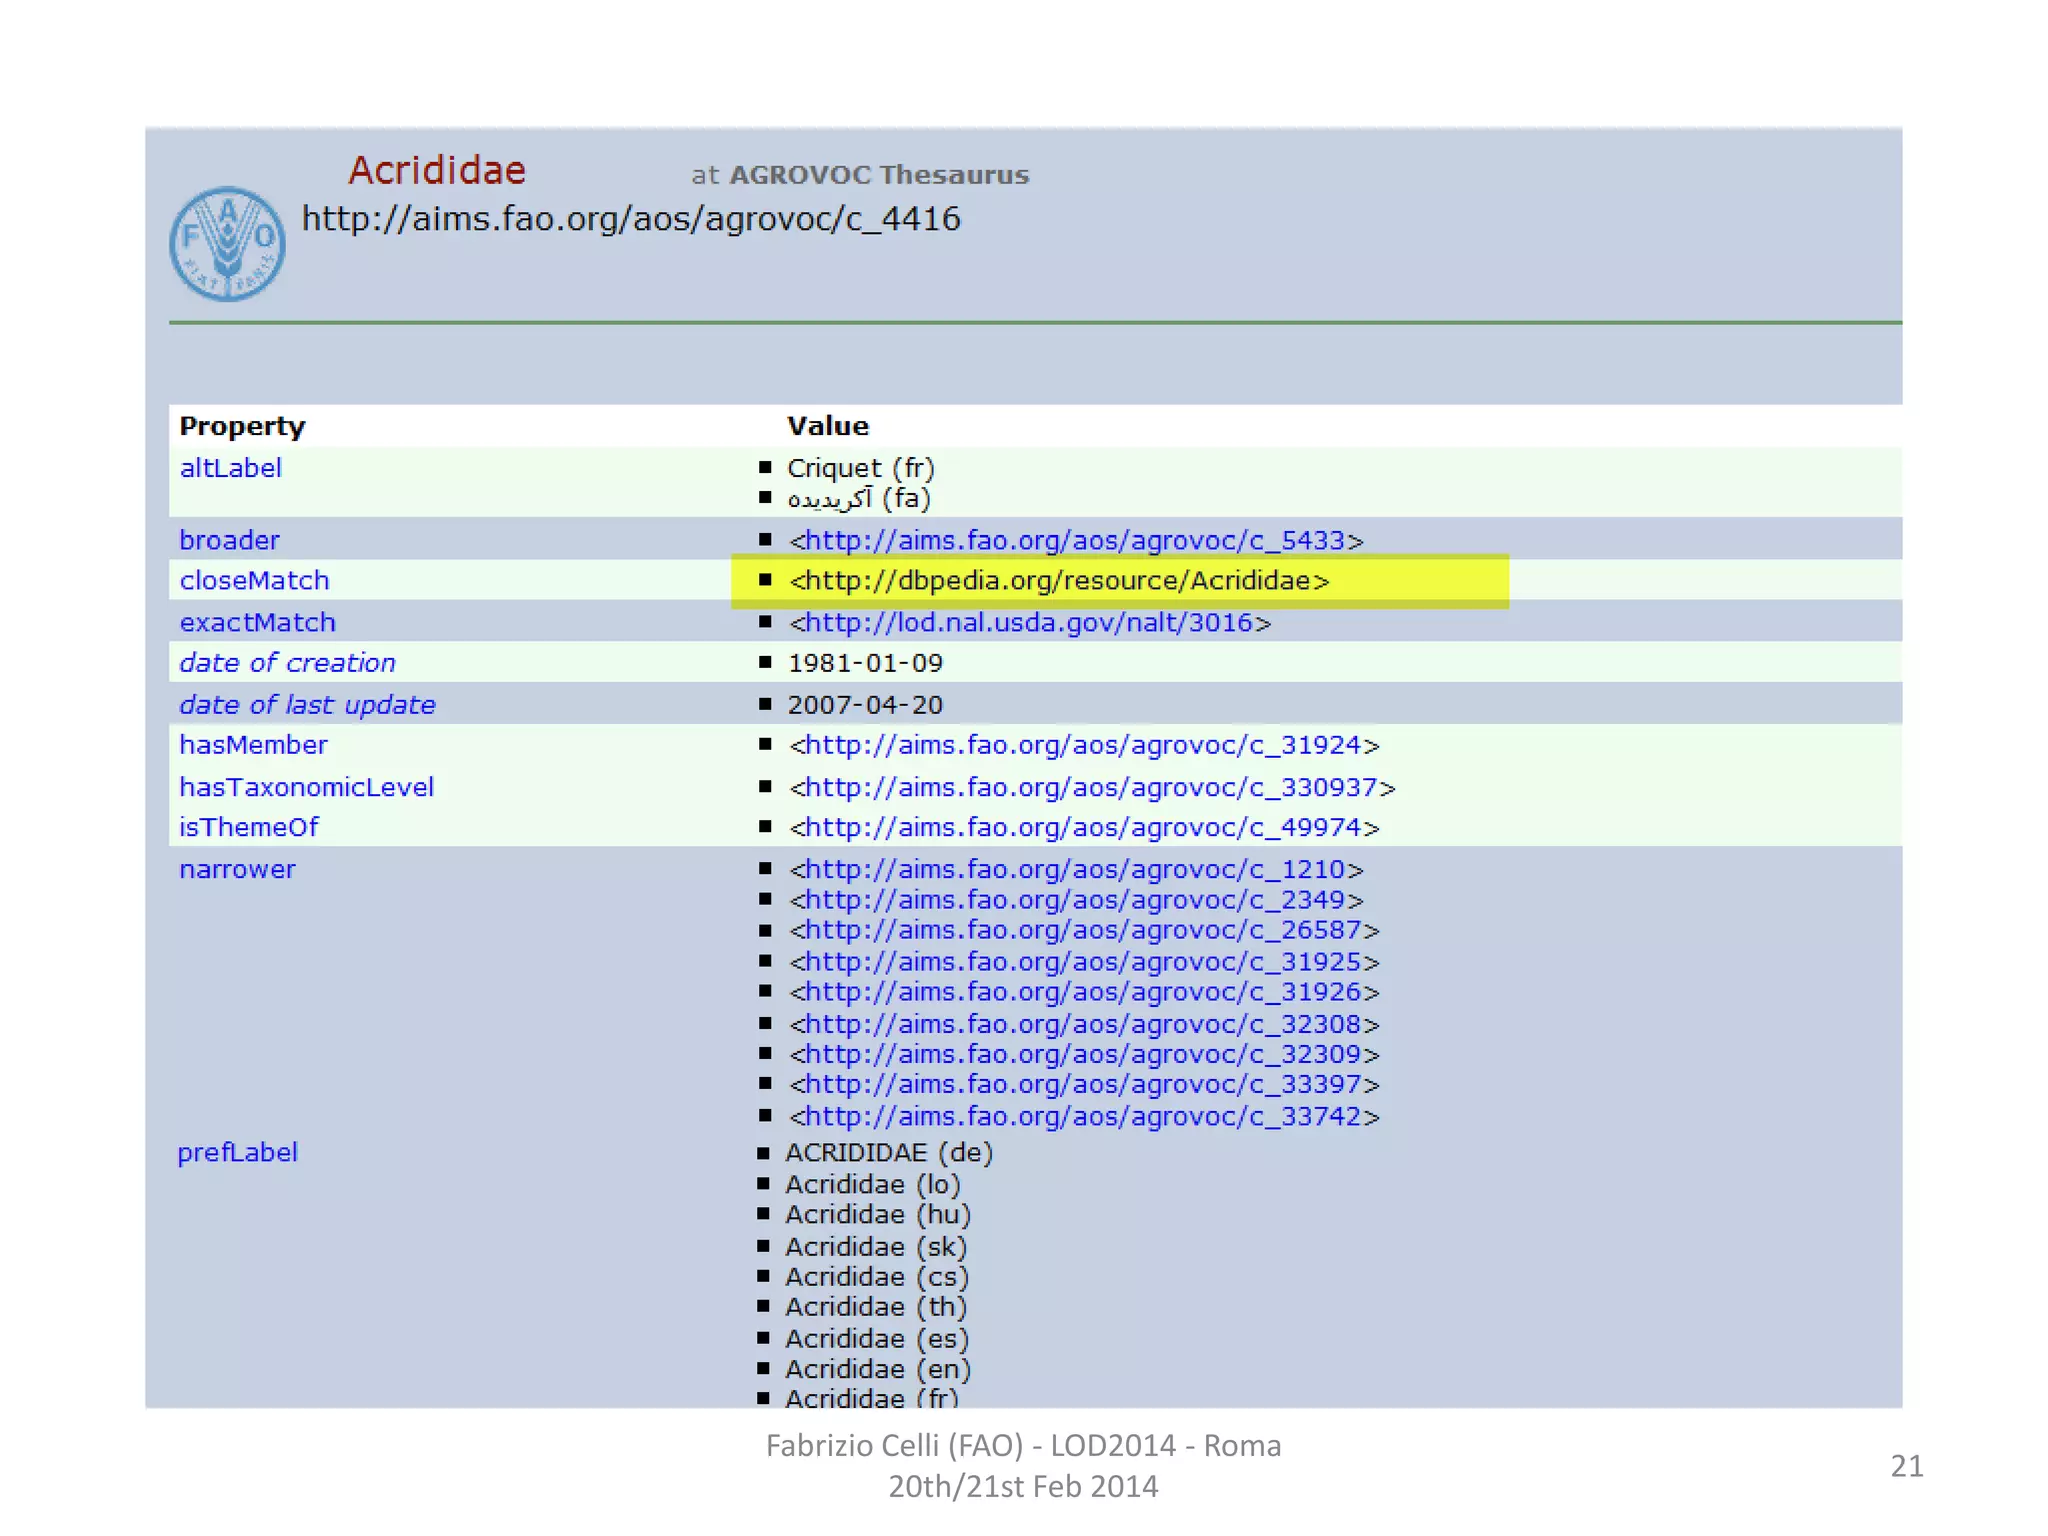Follow the agrovoc c_49974 link
This screenshot has width=2048, height=1536.
click(1083, 827)
